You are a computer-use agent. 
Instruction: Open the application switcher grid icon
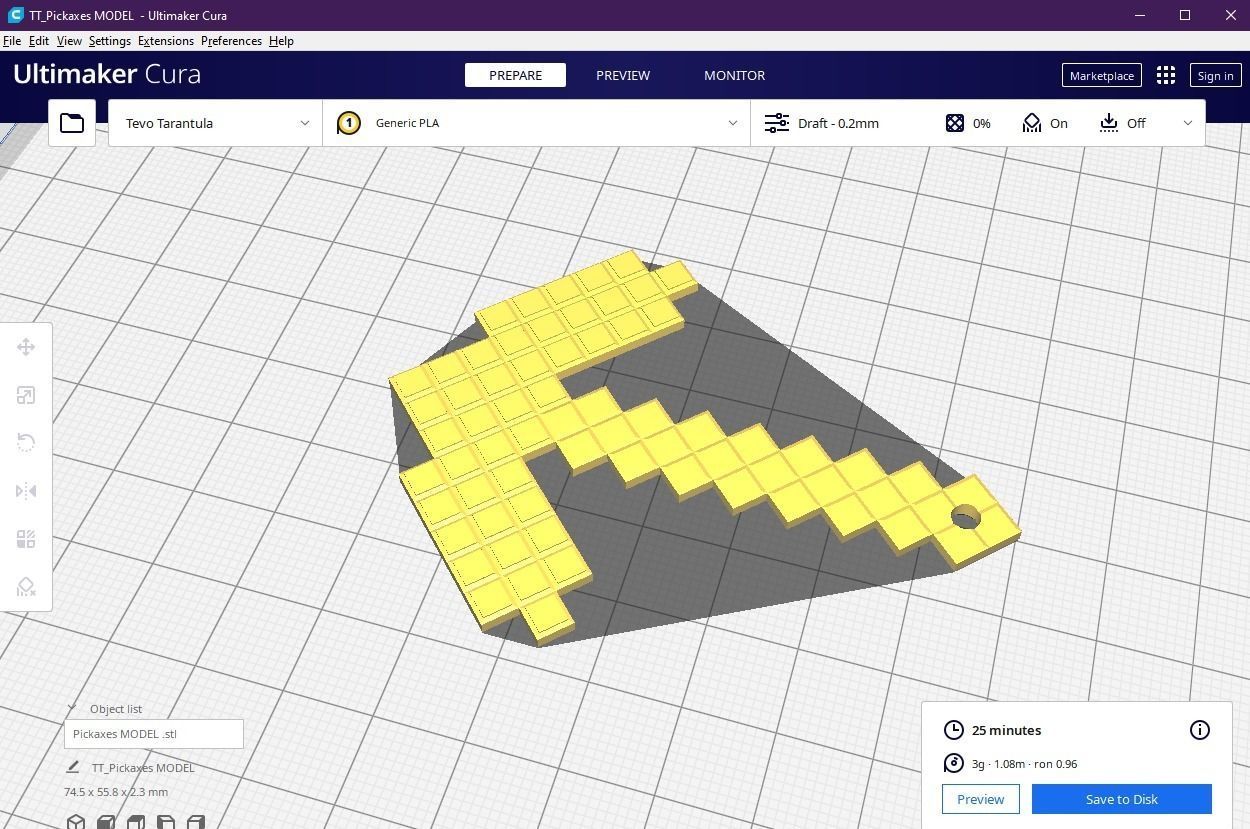(1166, 75)
